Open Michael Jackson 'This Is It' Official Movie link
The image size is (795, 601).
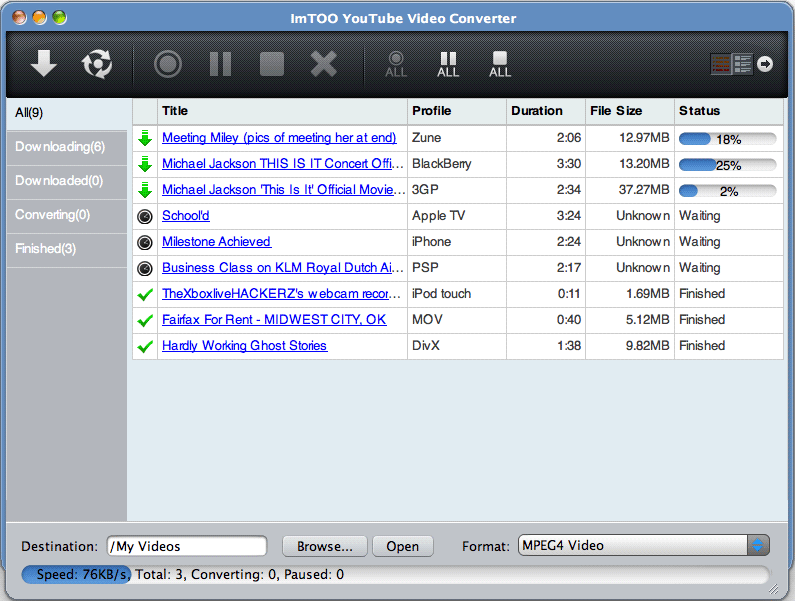283,190
